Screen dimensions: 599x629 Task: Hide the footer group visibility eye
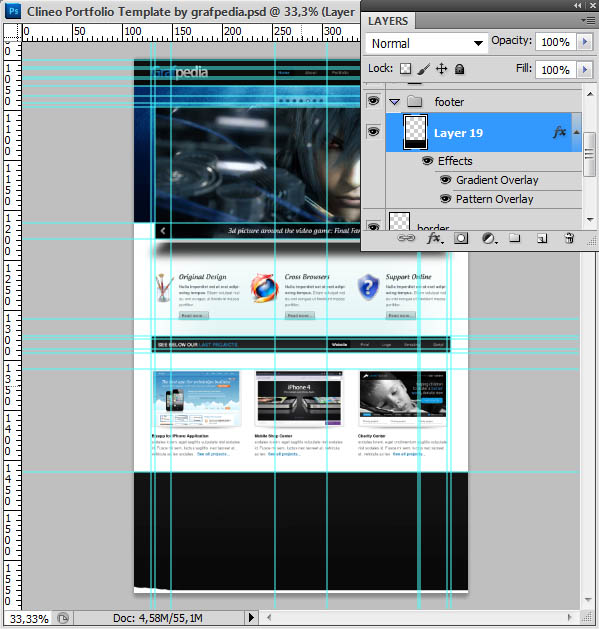coord(373,100)
